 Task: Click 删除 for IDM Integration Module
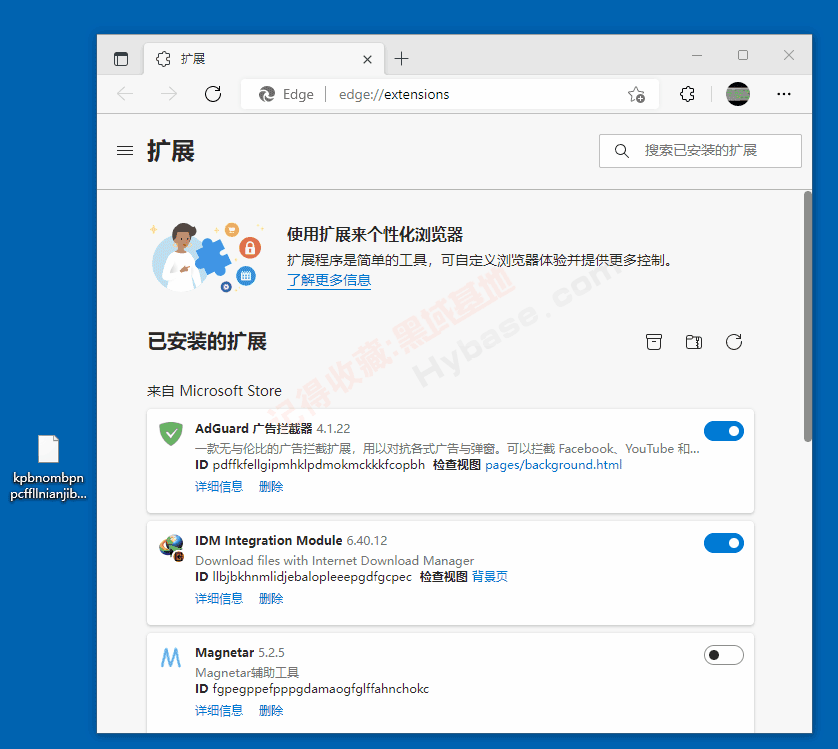(x=271, y=599)
